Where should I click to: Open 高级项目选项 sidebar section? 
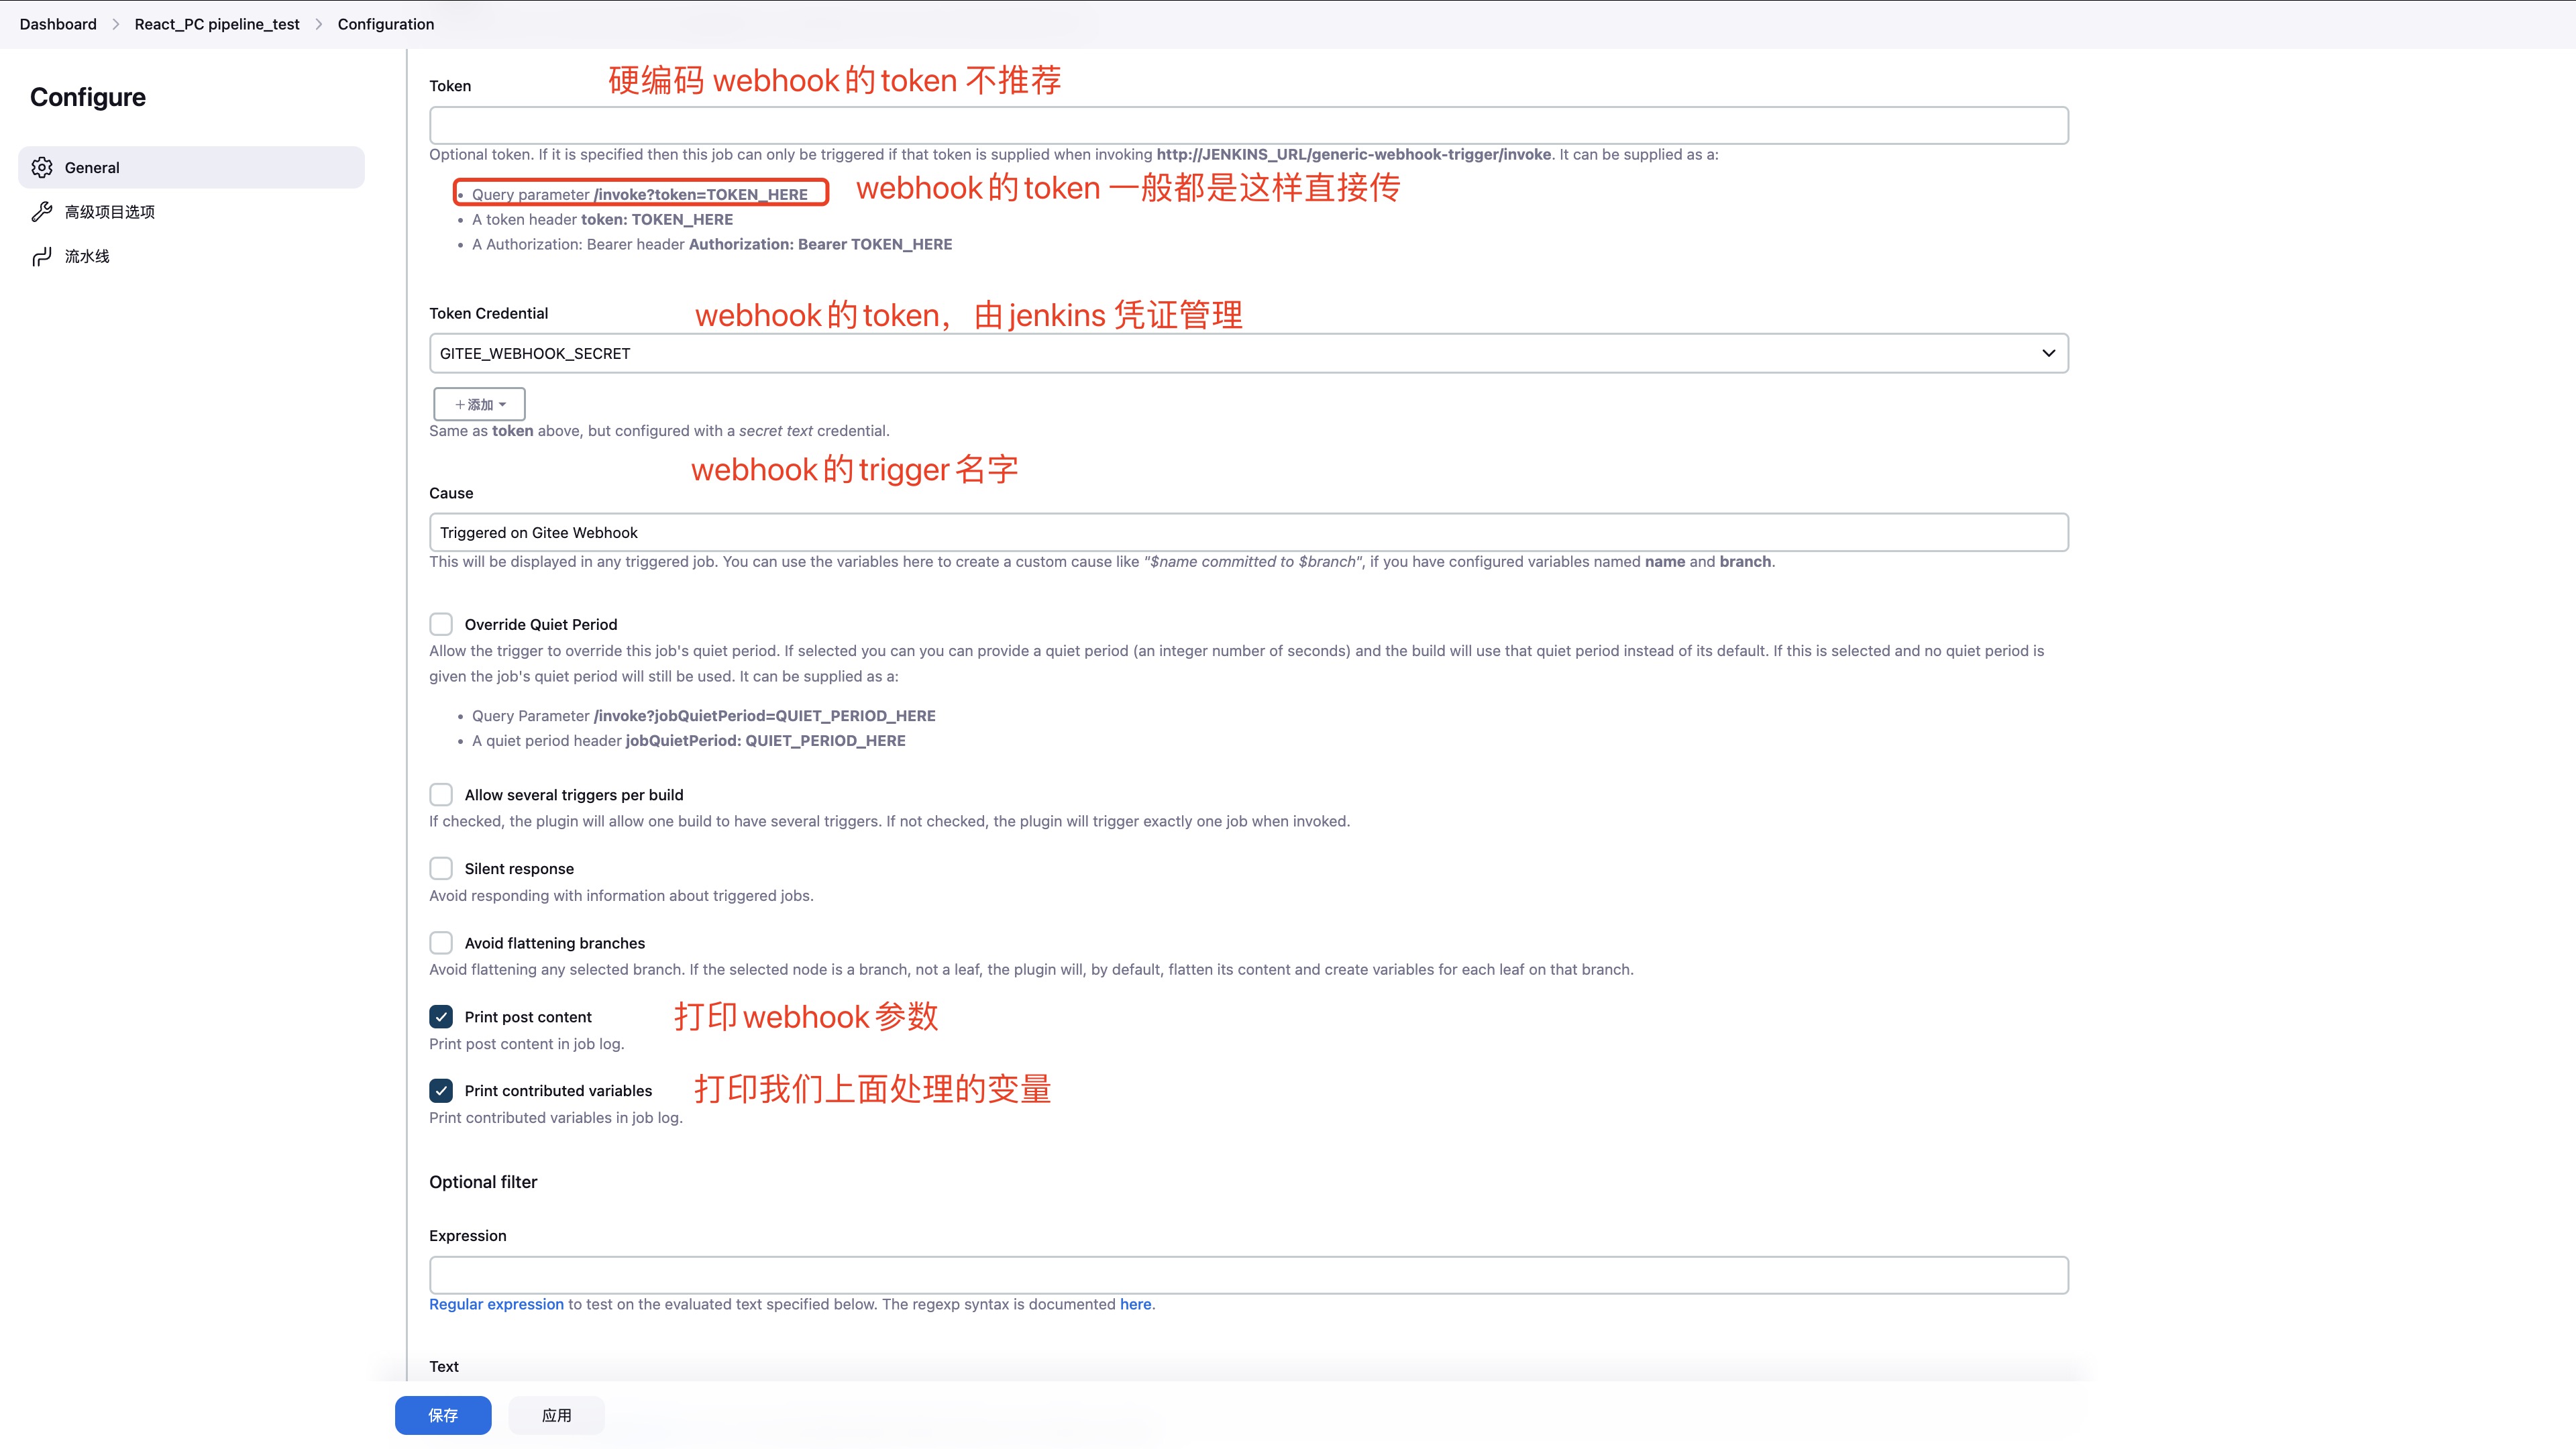[x=191, y=211]
